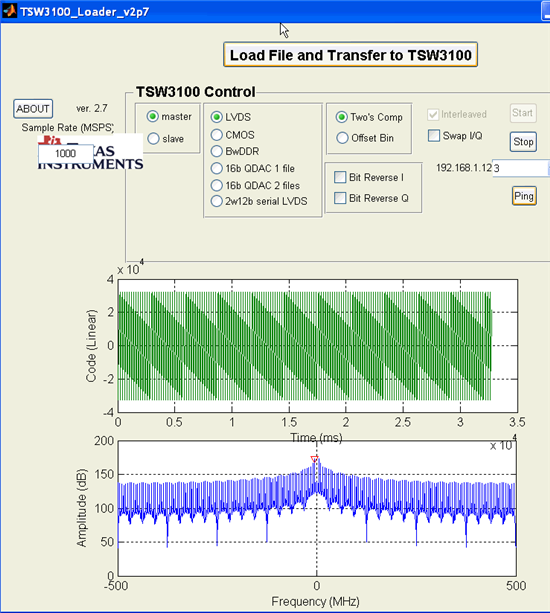
Task: Click the 192.168.1.12 IP prefix text
Action: [x=464, y=168]
